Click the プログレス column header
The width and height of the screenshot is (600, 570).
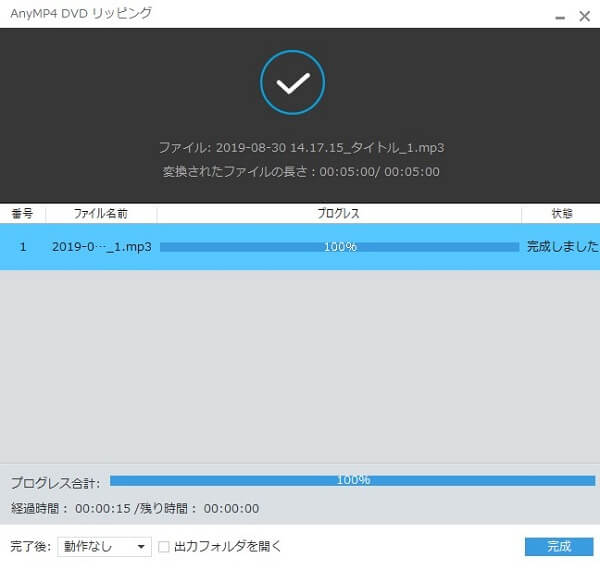point(339,213)
